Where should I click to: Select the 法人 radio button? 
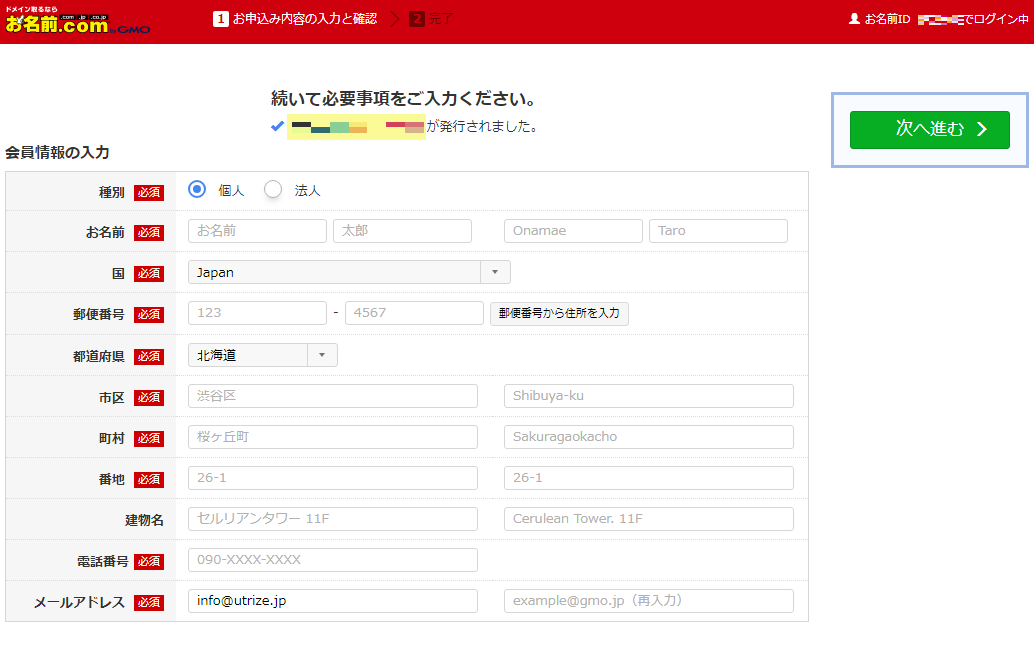tap(272, 189)
